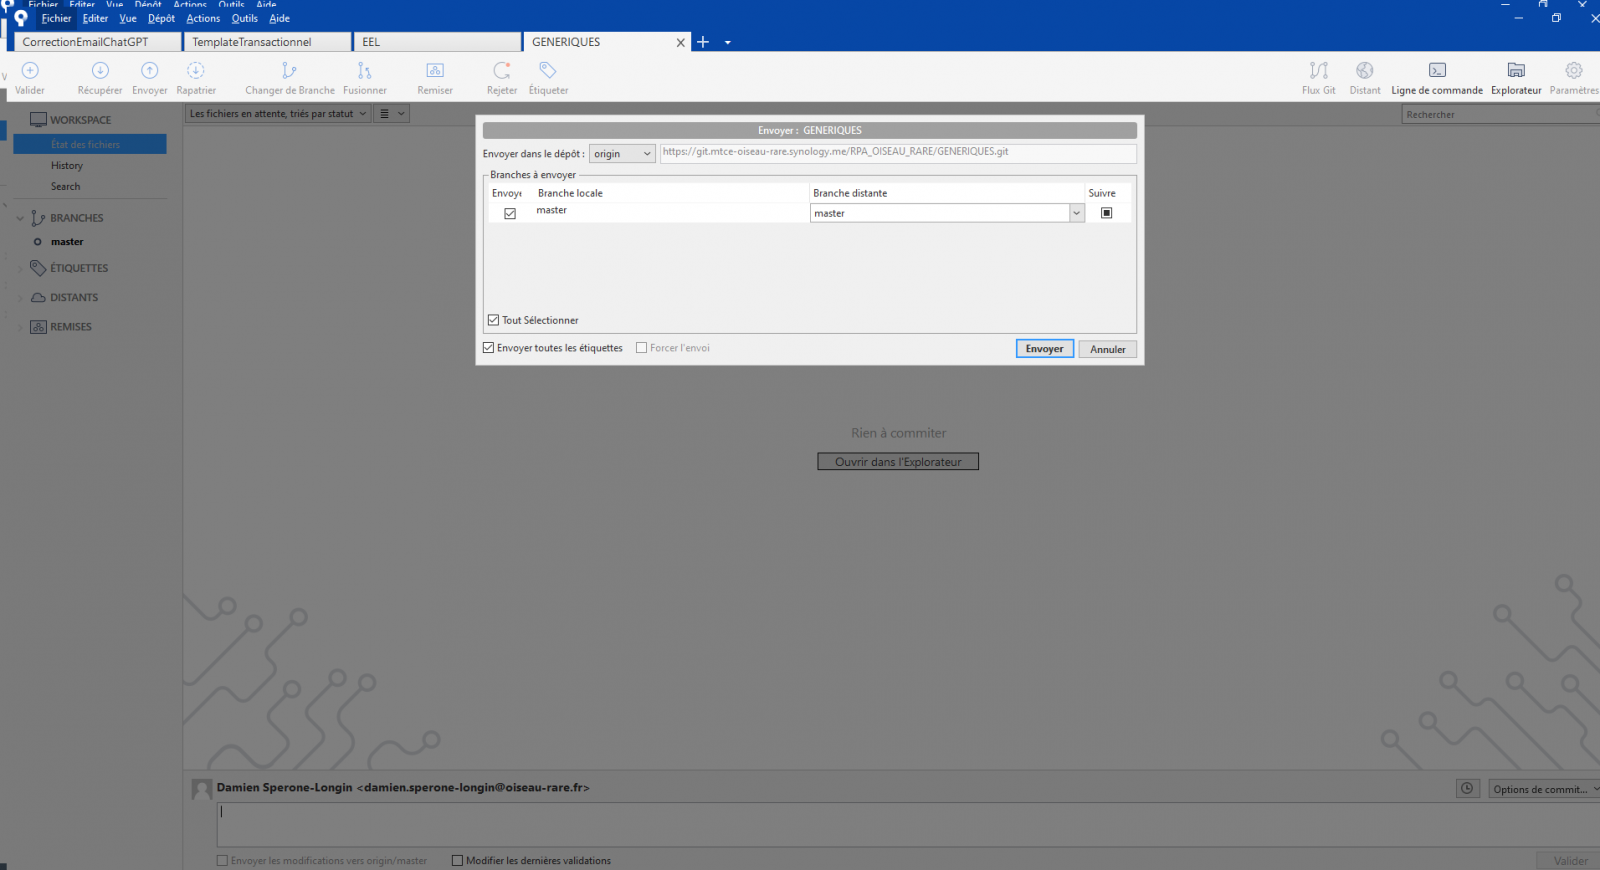Image resolution: width=1600 pixels, height=870 pixels.
Task: Open Ligne de commande terminal
Action: click(x=1436, y=71)
